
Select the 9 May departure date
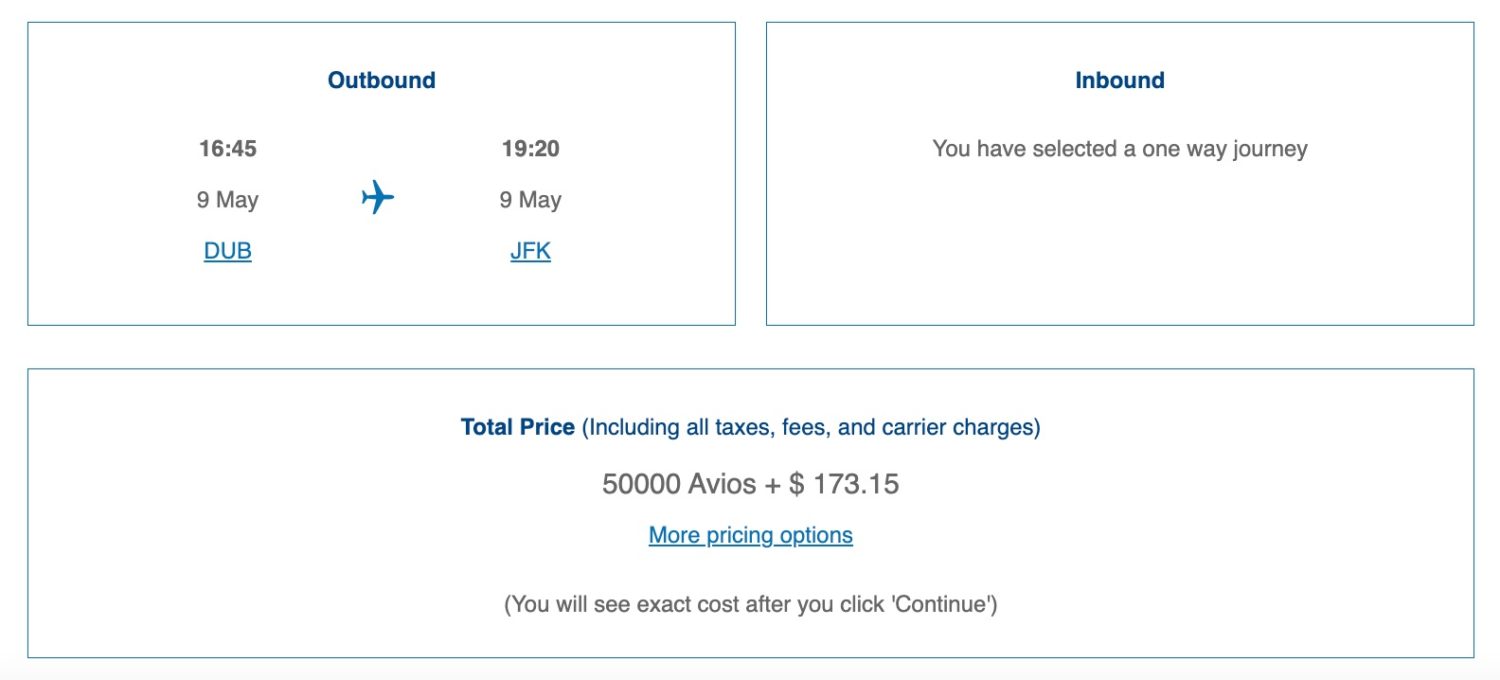click(229, 199)
